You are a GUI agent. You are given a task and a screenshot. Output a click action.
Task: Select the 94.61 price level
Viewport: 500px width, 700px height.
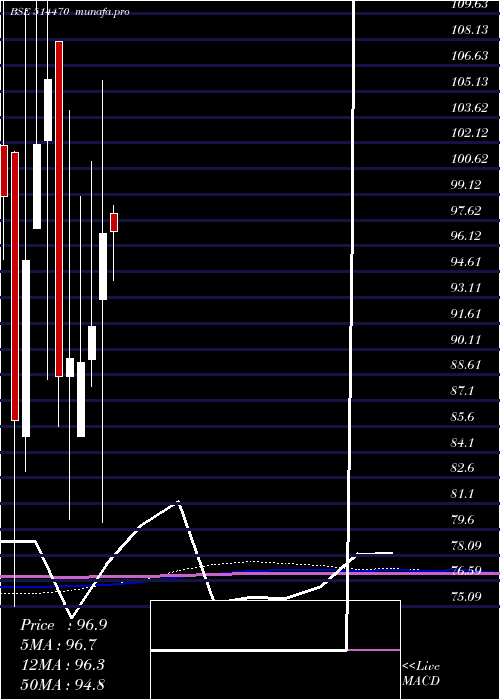click(x=466, y=262)
